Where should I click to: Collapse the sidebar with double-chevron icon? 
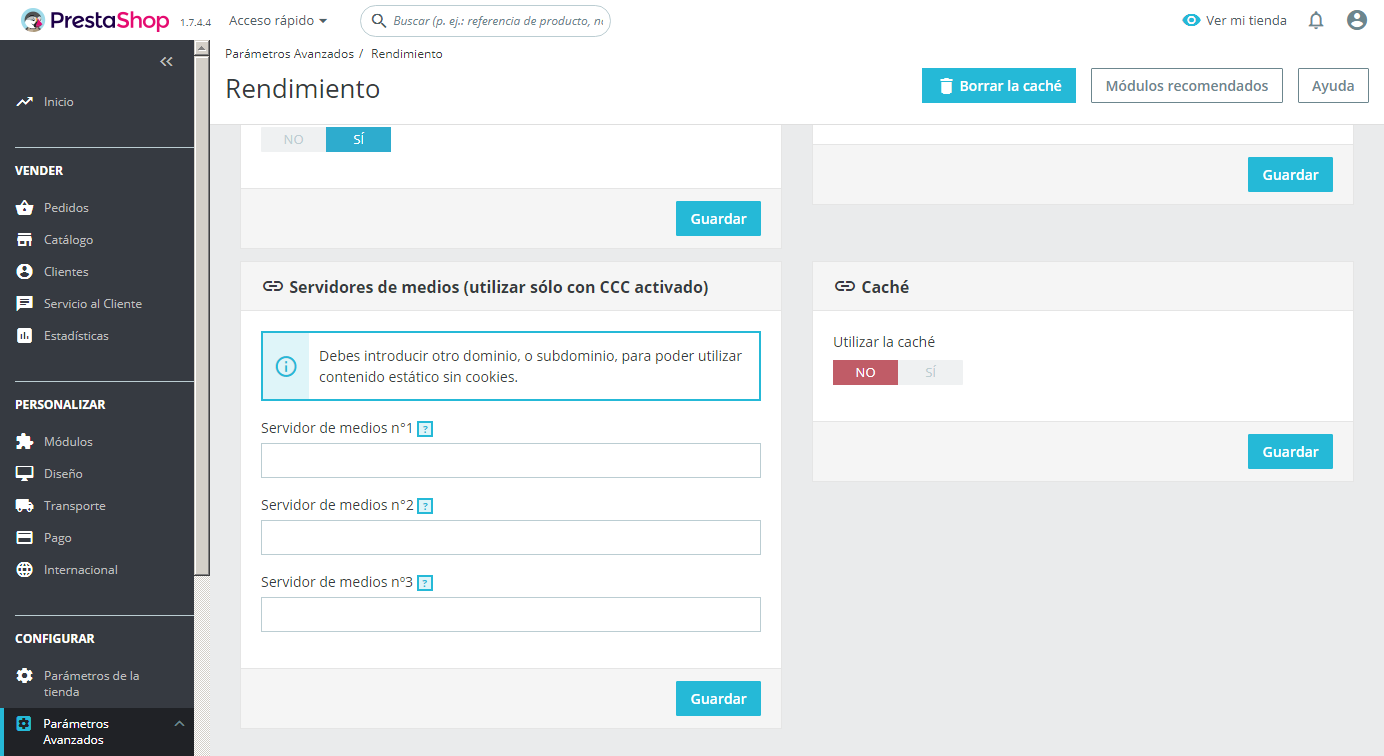coord(166,61)
